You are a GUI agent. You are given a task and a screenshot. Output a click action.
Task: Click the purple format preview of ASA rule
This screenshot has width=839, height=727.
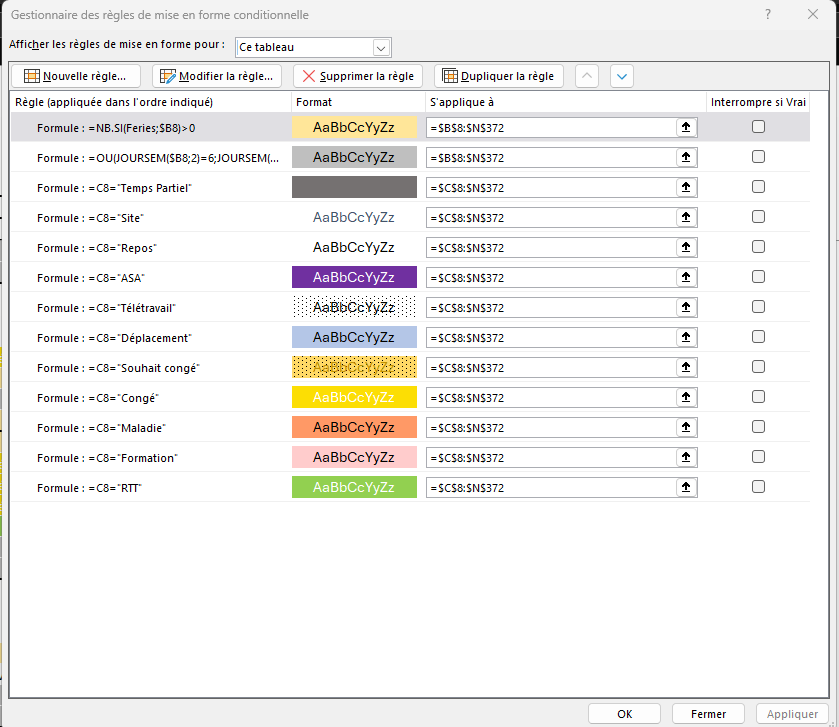pyautogui.click(x=354, y=277)
